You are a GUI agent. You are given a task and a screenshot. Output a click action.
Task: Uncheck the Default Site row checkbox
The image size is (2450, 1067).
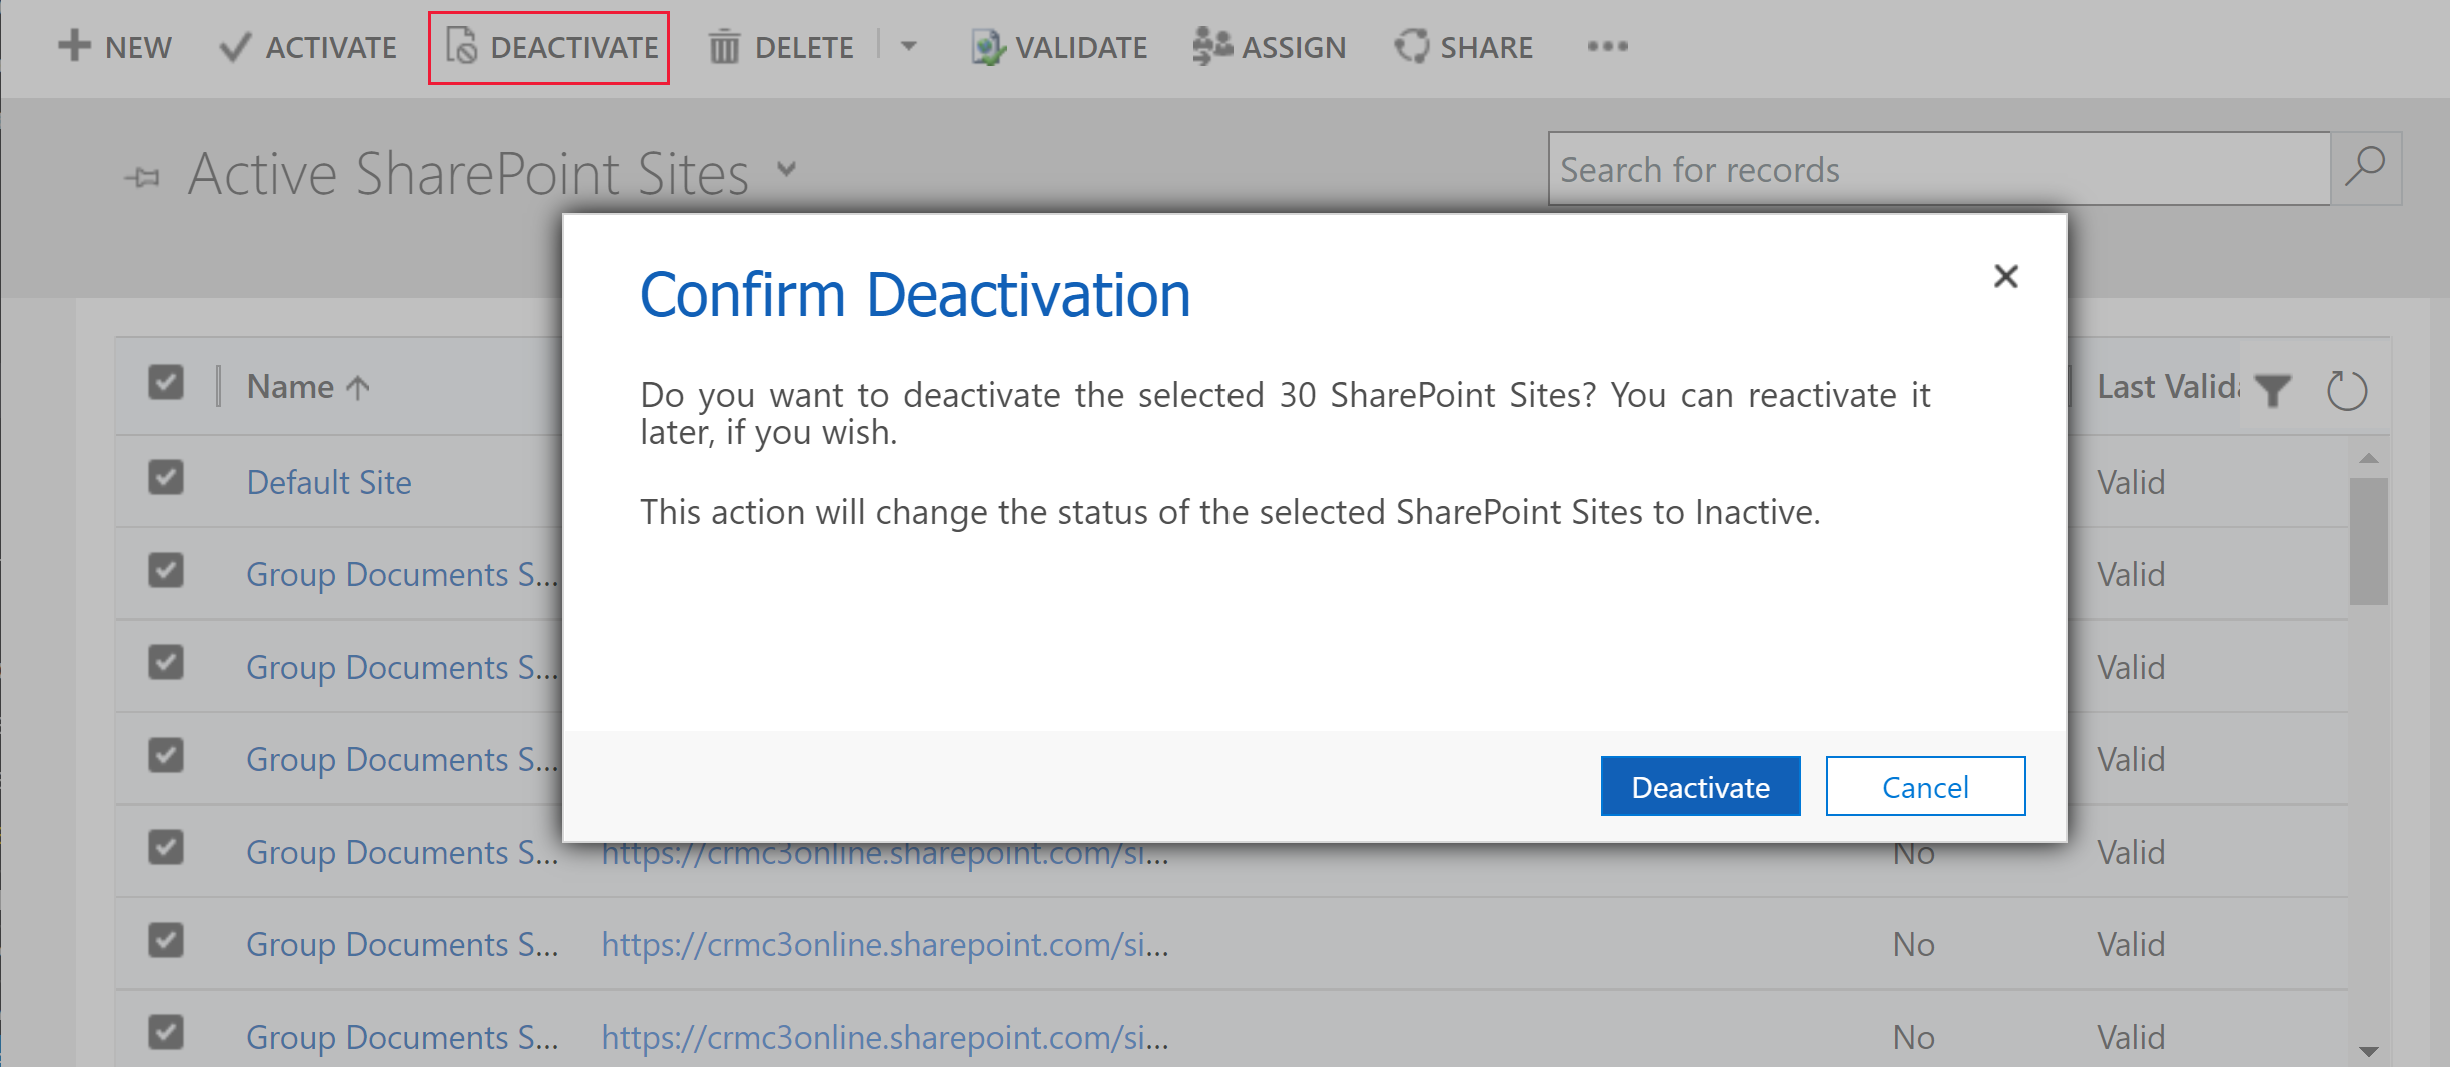click(165, 478)
